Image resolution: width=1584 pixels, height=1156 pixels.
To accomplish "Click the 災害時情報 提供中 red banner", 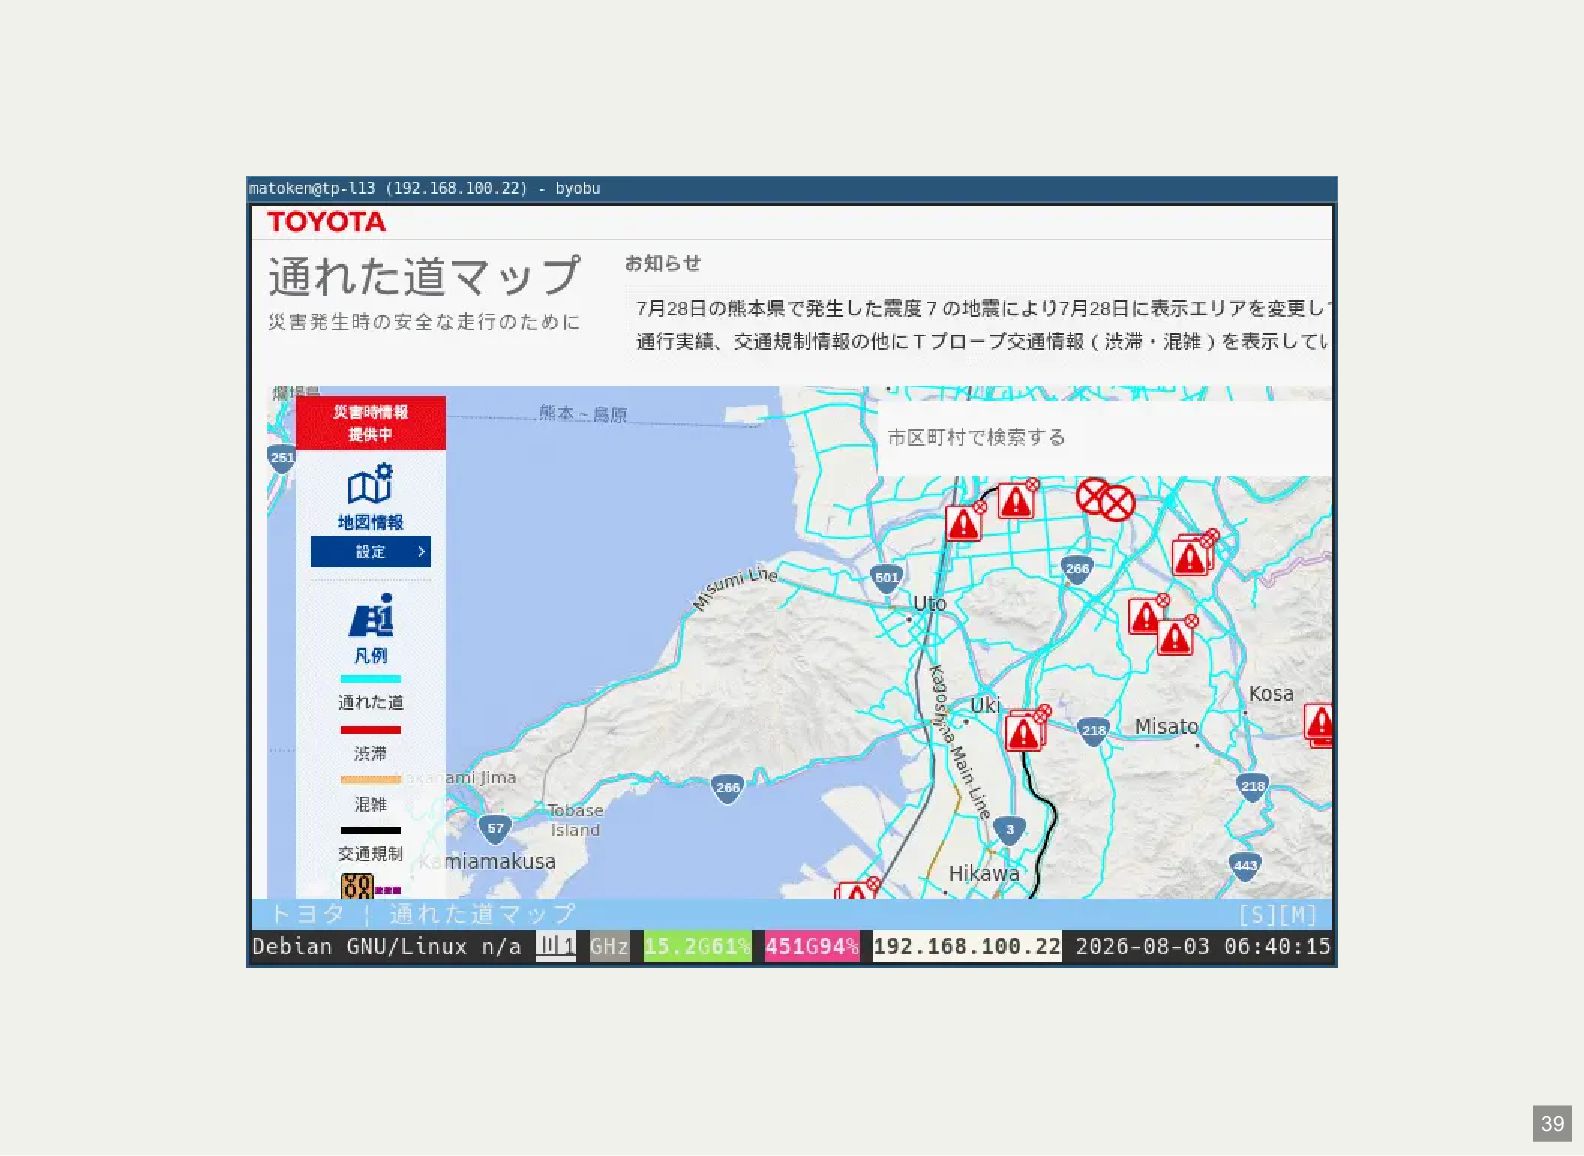I will tap(371, 423).
